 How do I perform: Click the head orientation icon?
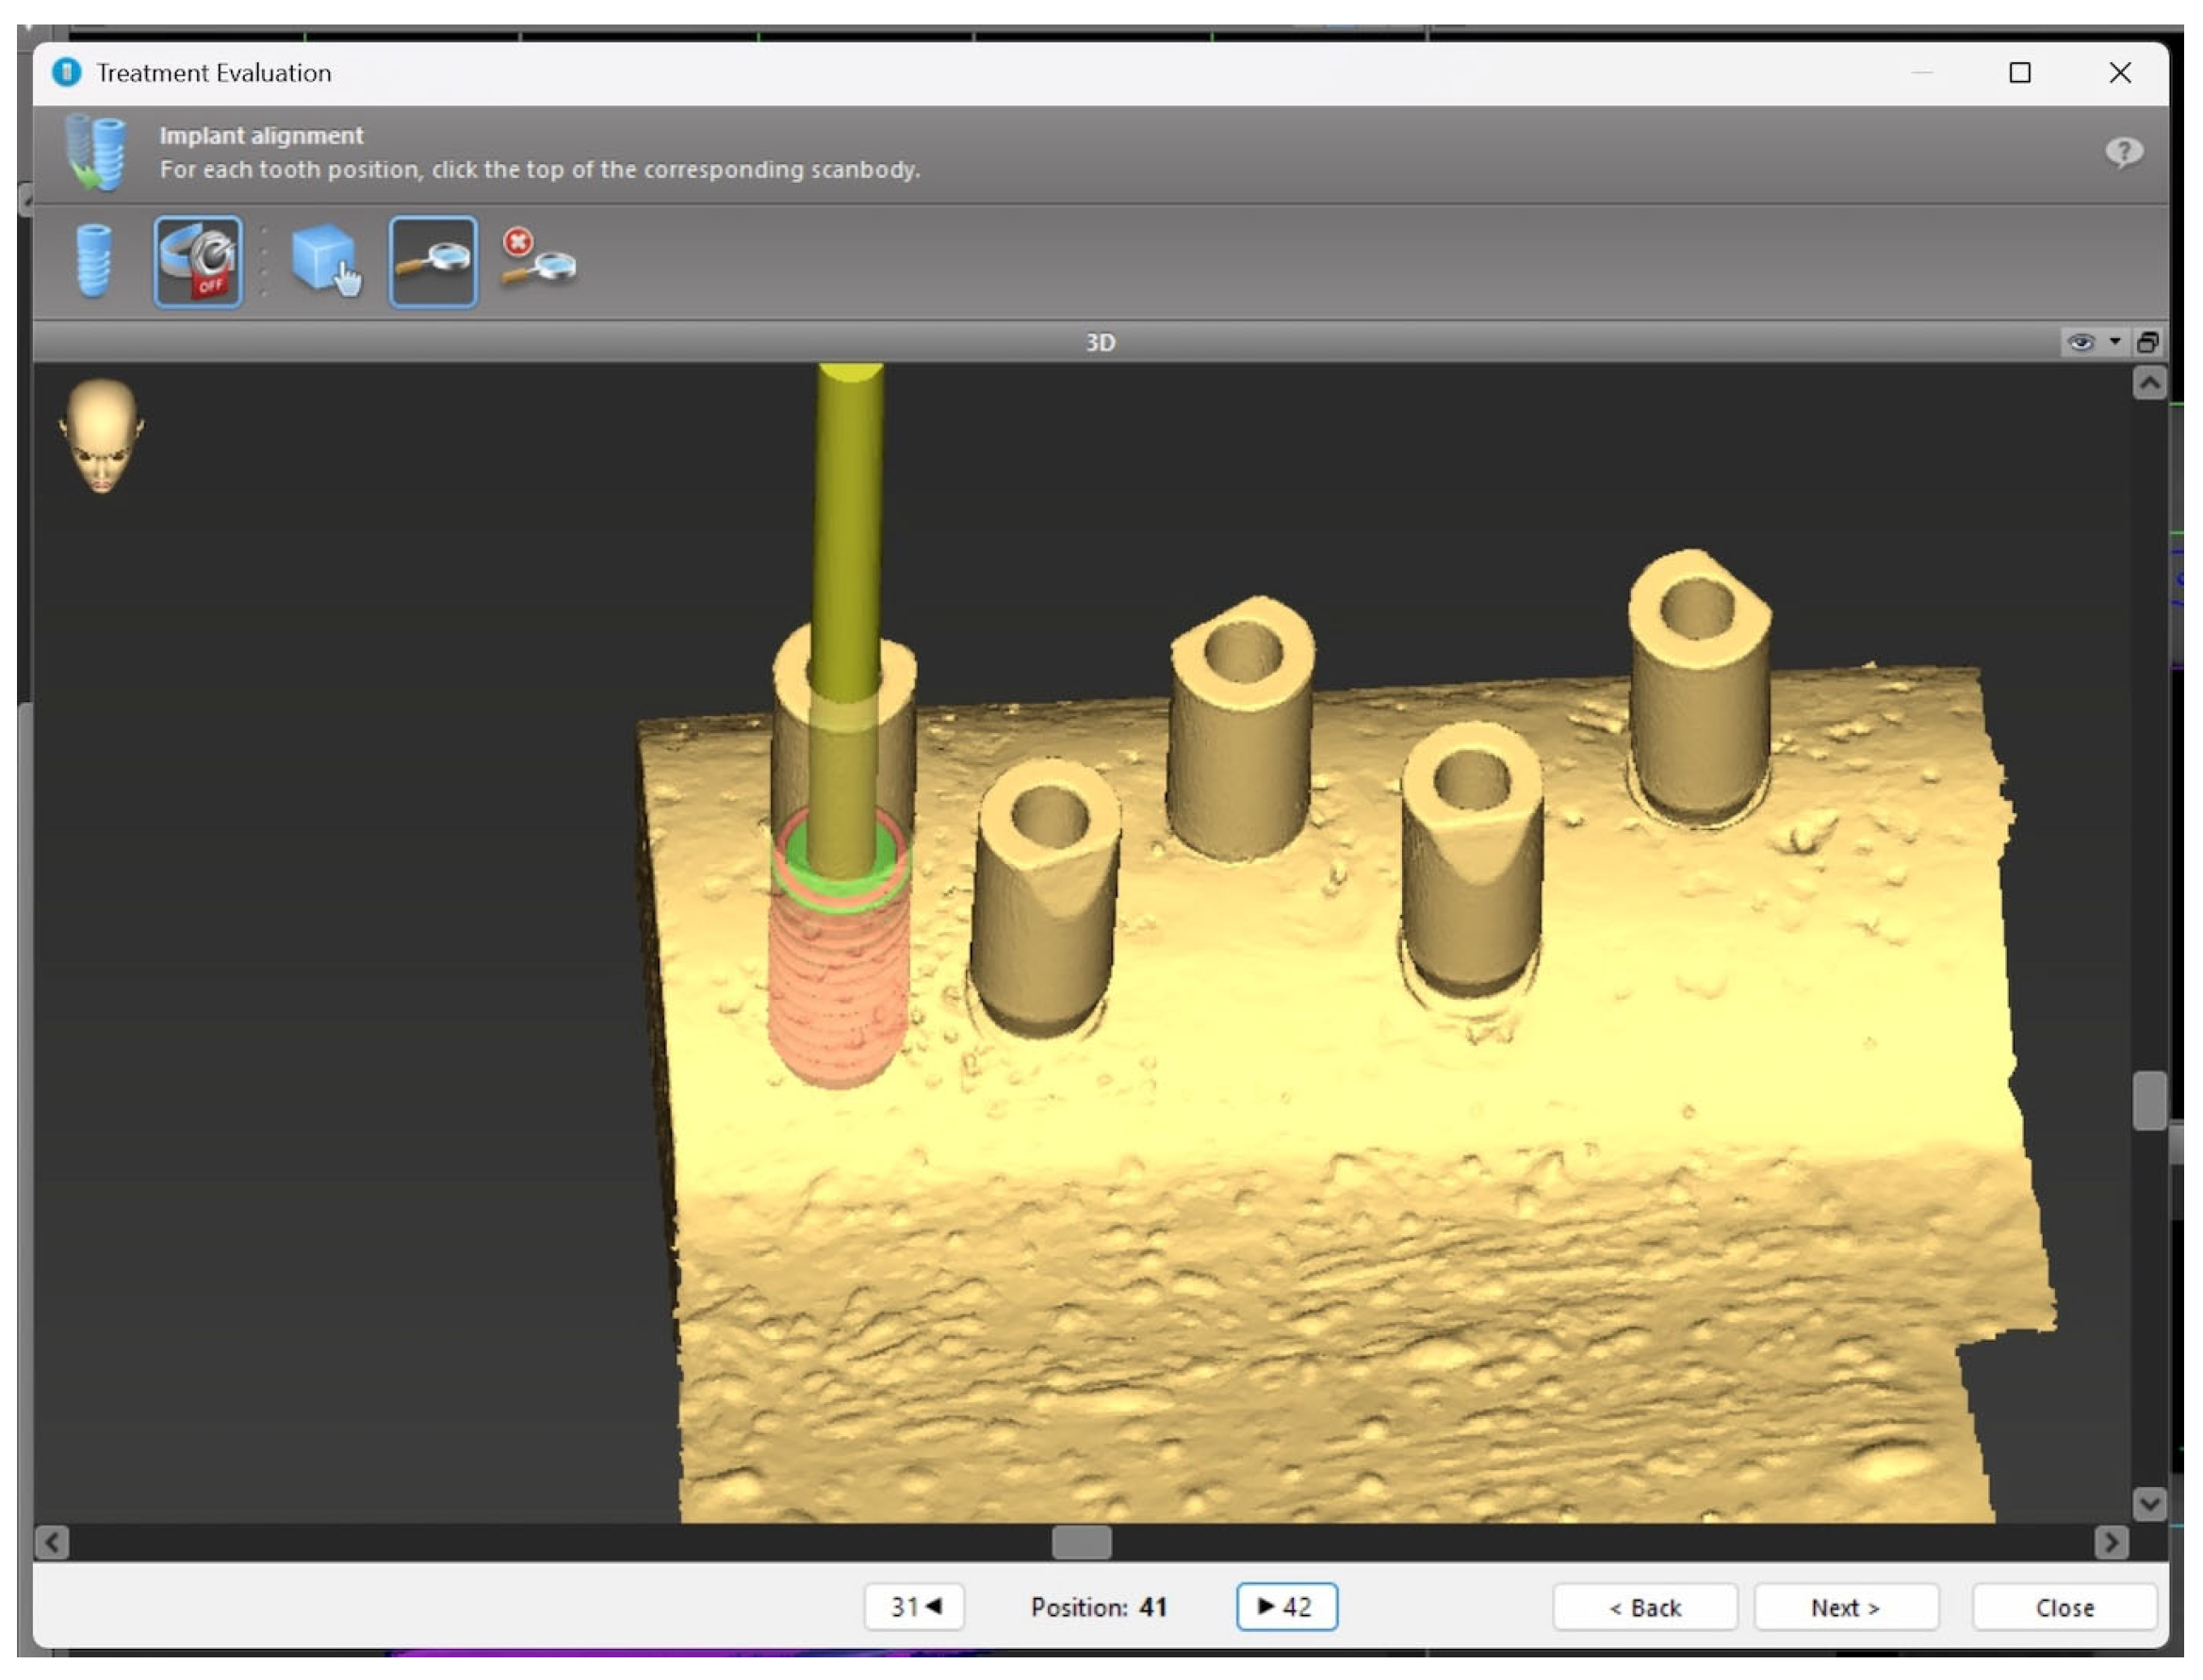(x=101, y=436)
